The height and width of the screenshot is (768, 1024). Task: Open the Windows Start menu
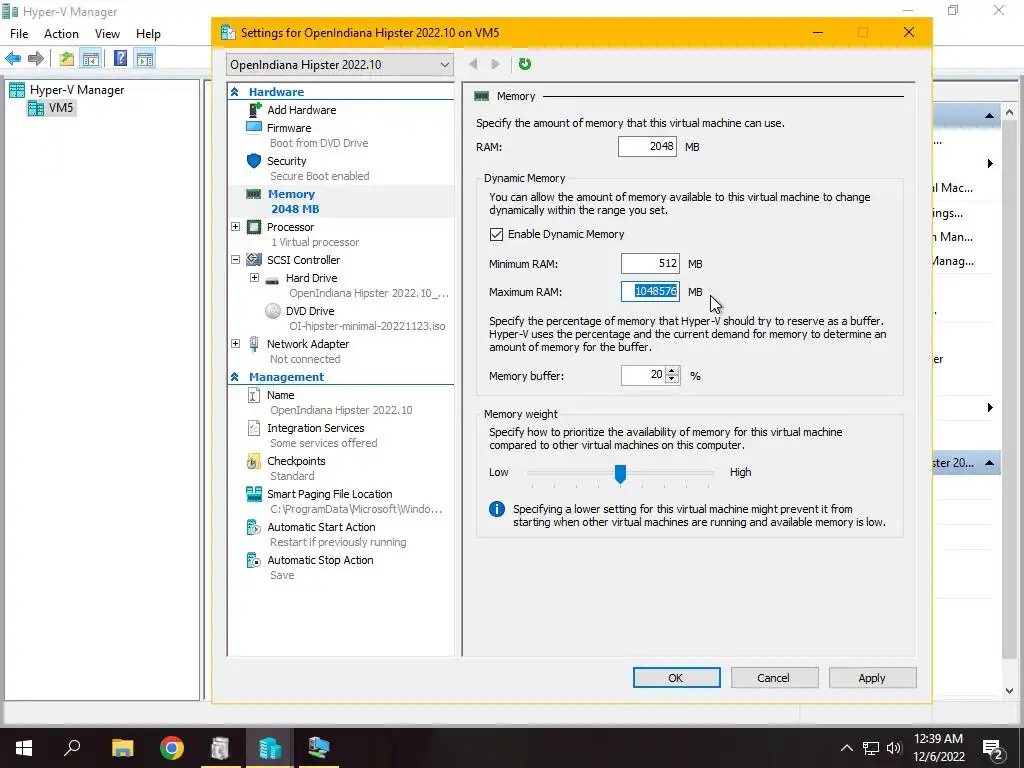tap(24, 748)
